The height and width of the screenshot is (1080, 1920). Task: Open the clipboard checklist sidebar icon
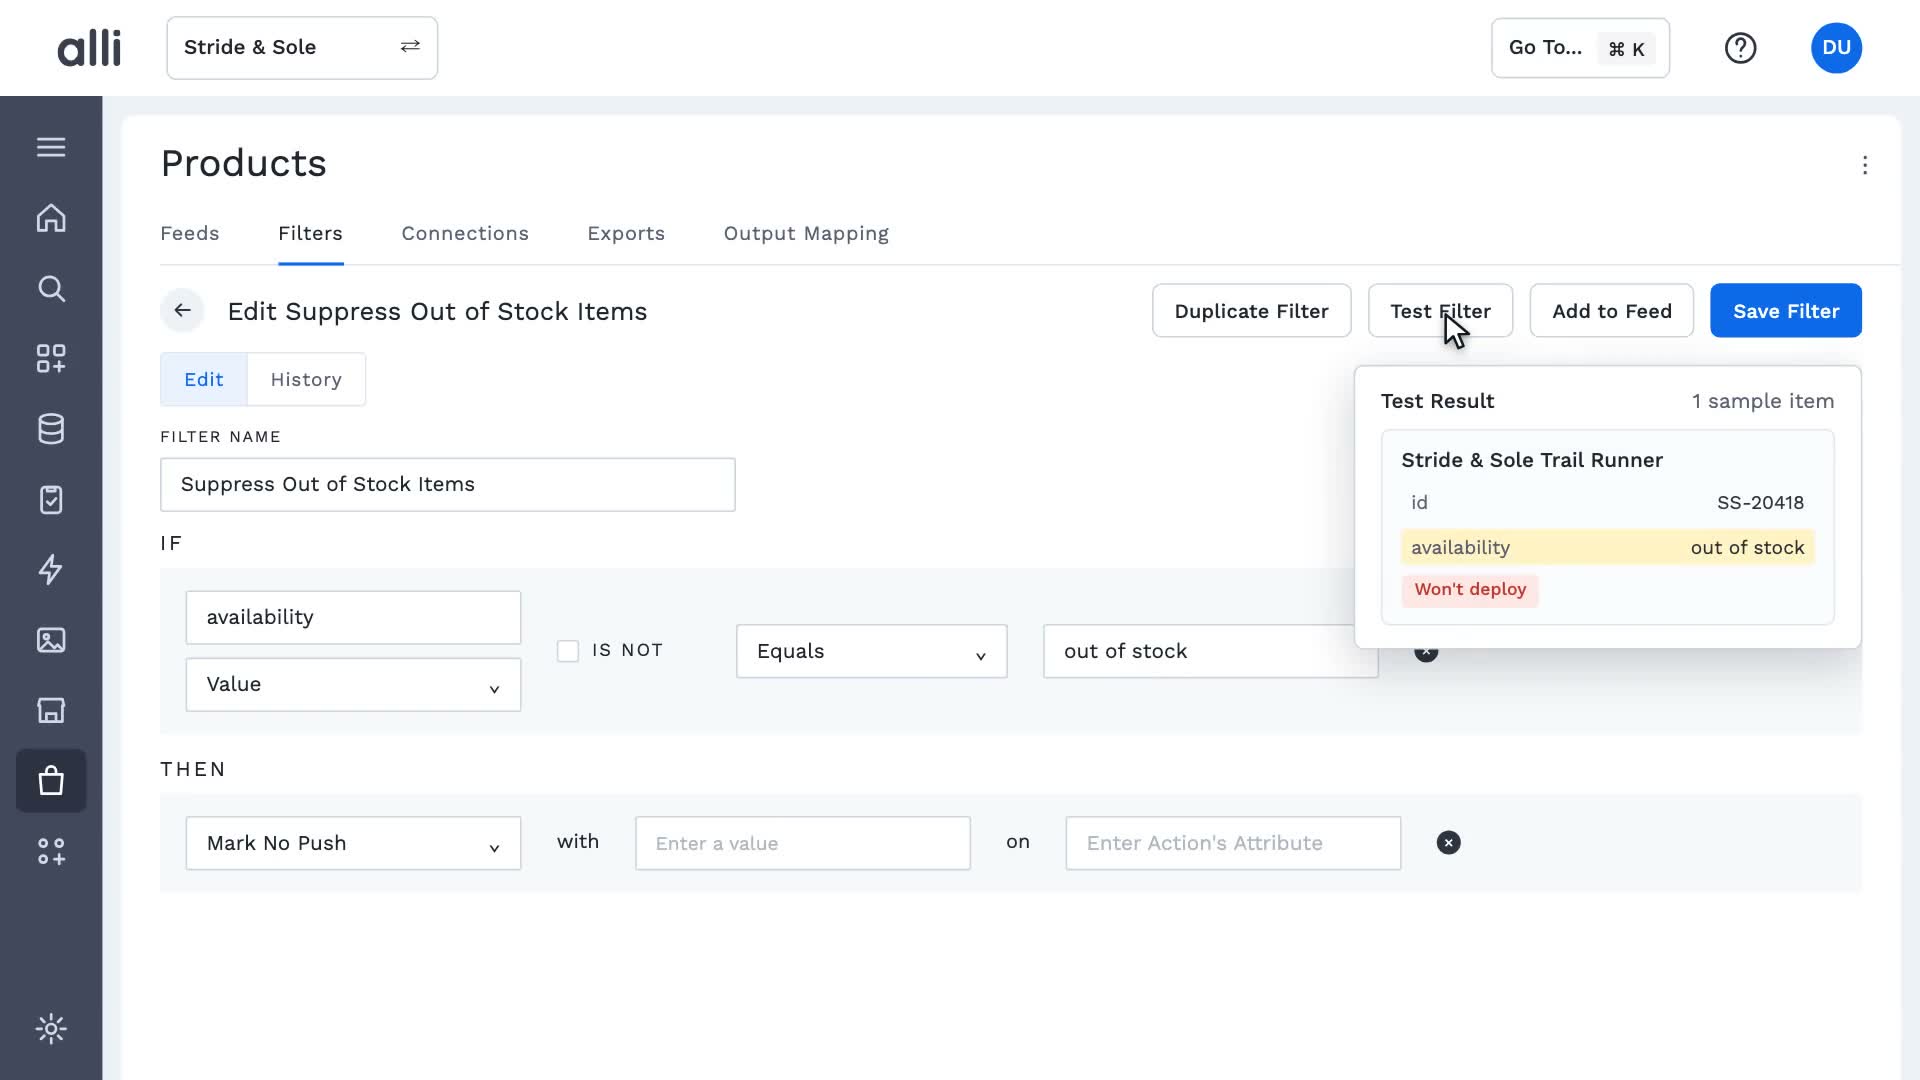(x=51, y=499)
